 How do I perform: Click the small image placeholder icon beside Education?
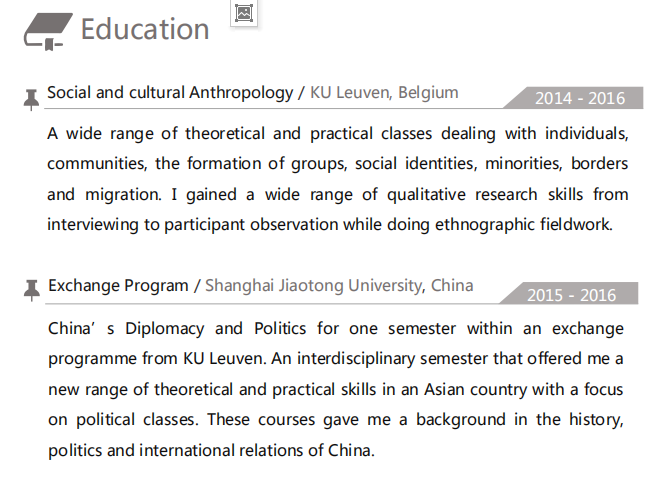pyautogui.click(x=244, y=13)
